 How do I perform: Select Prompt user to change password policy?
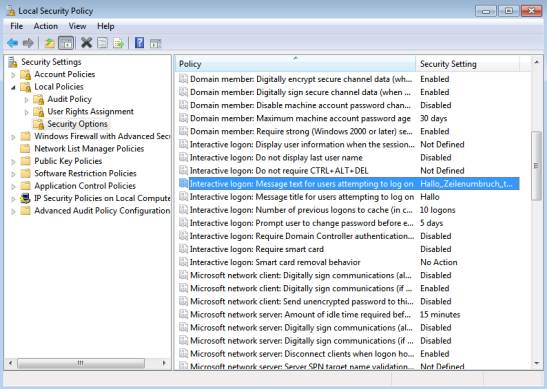pyautogui.click(x=302, y=223)
